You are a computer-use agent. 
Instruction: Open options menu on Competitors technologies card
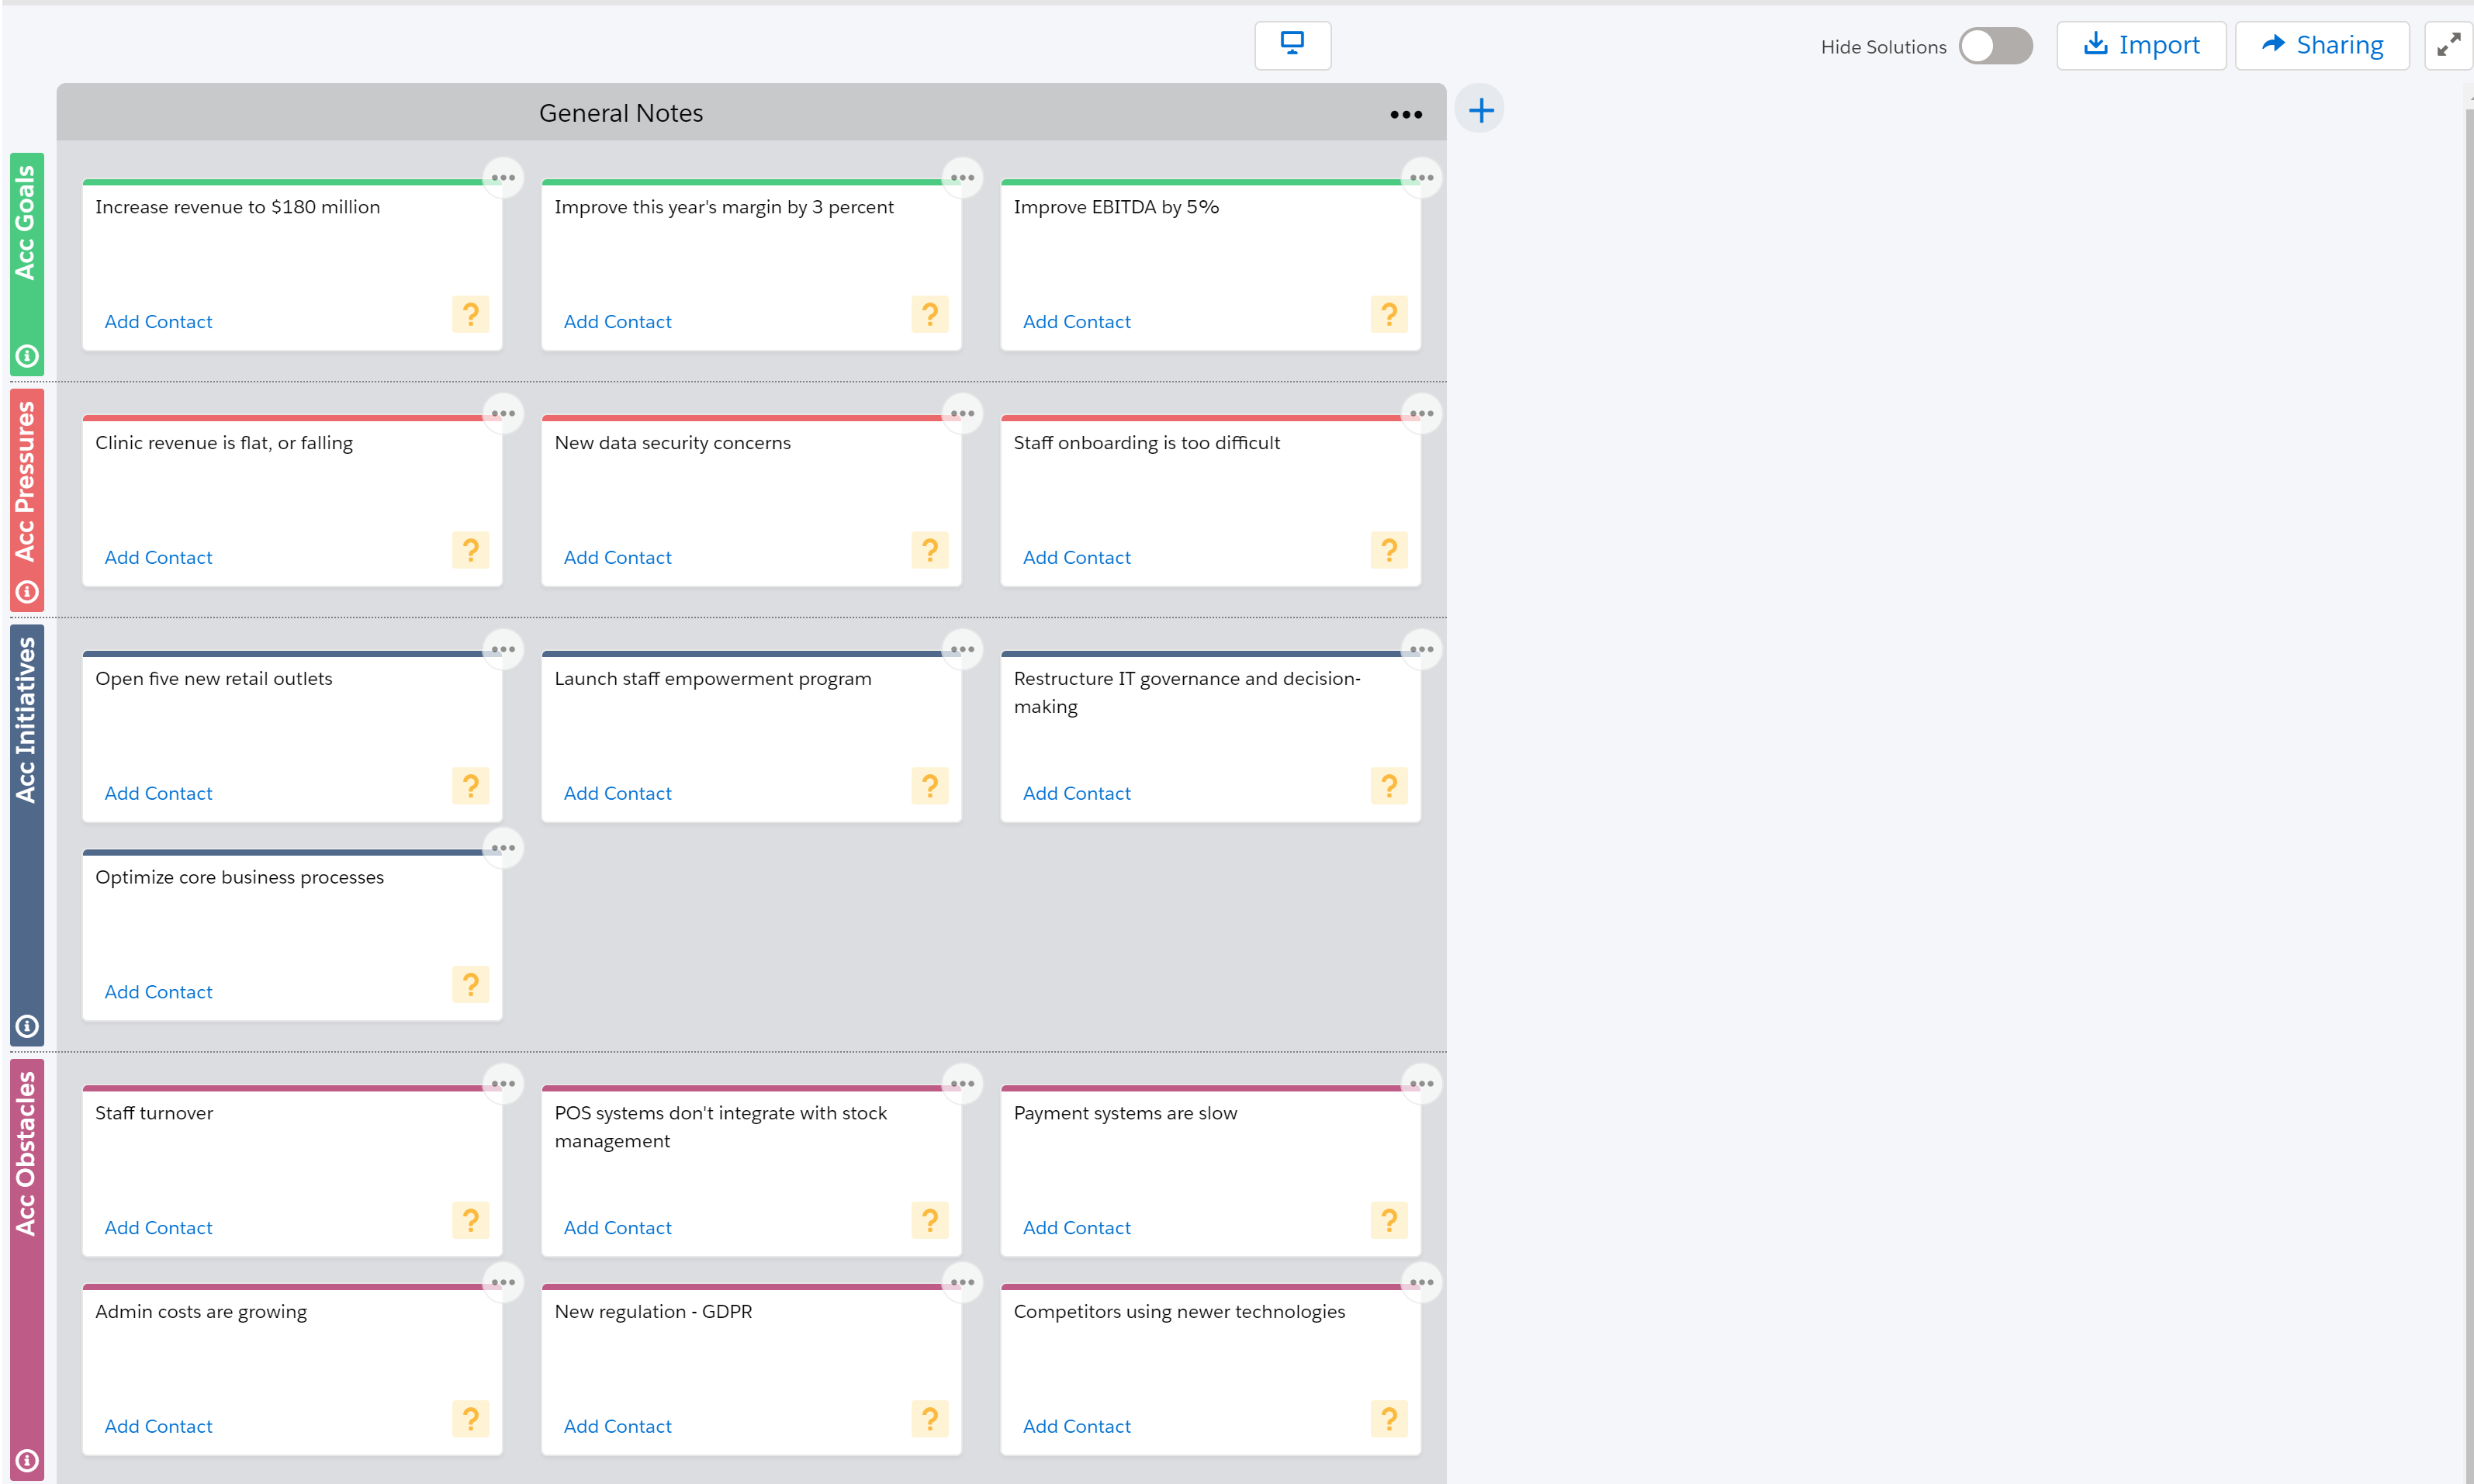(x=1421, y=1283)
